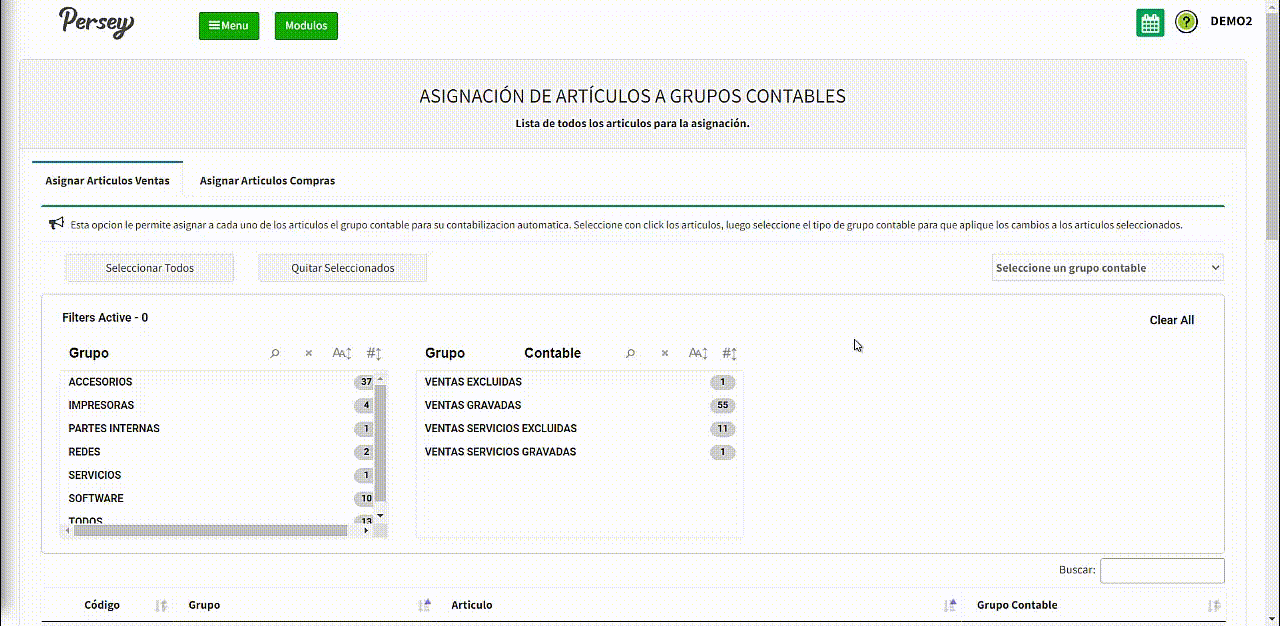1280x626 pixels.
Task: Sort the Grupo pane by count
Action: tap(374, 354)
